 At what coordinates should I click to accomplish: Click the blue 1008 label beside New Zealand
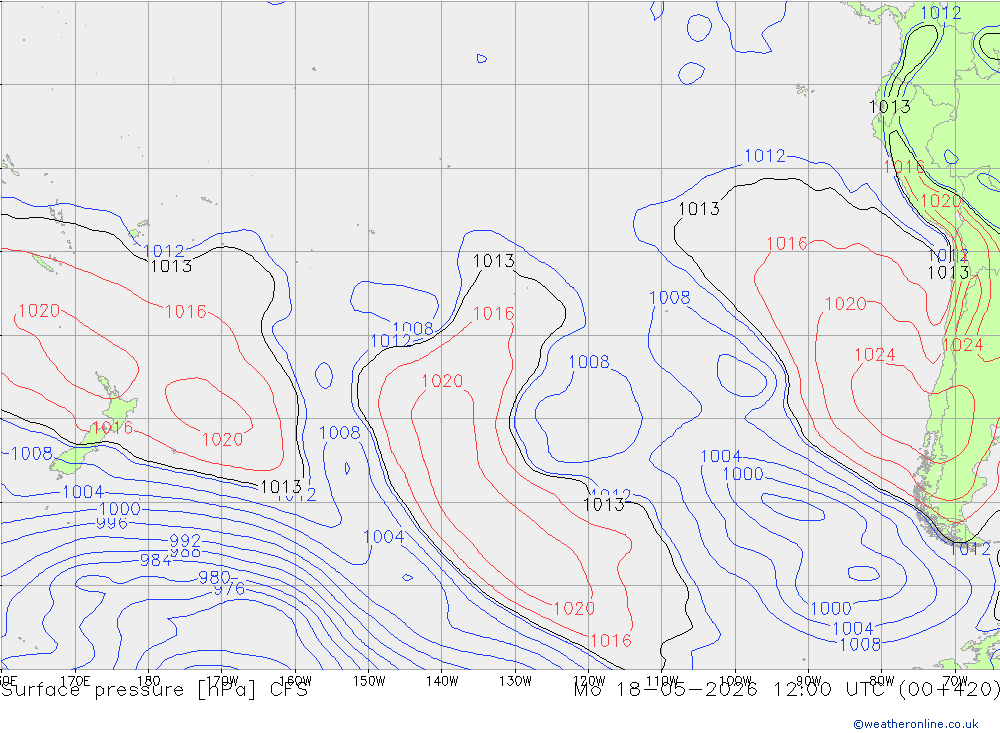click(32, 454)
